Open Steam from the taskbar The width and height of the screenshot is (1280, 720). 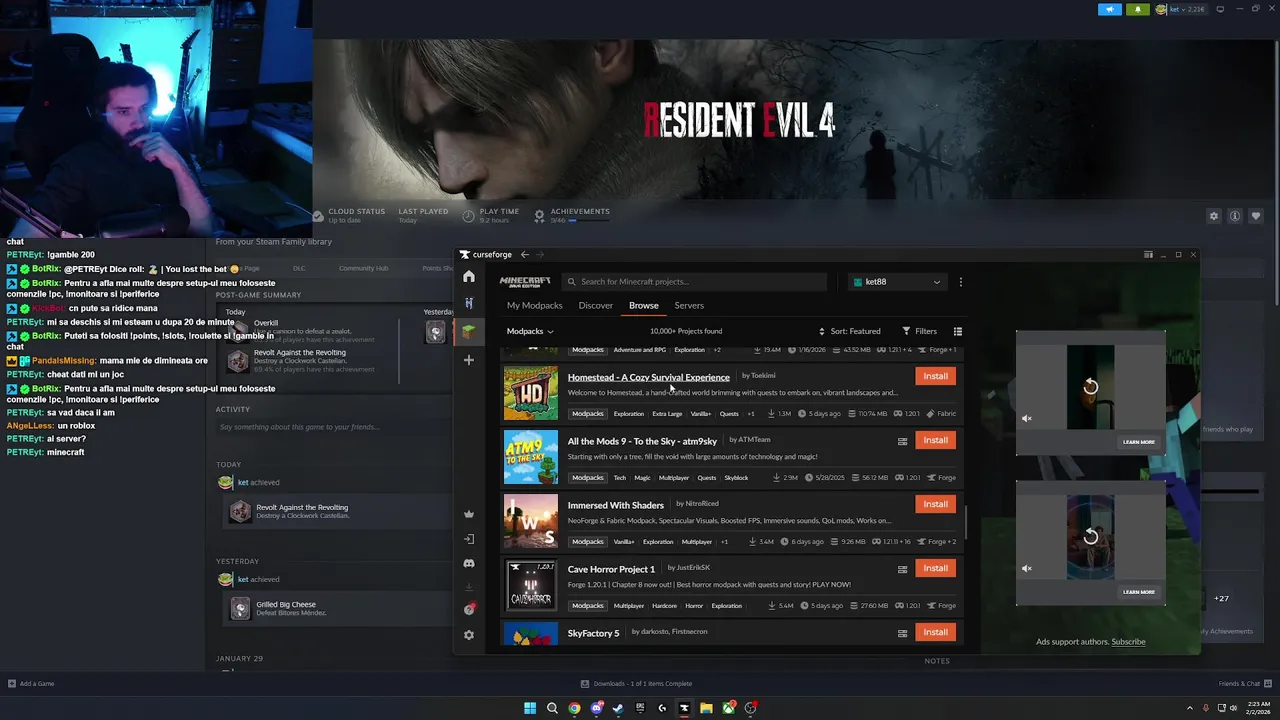tap(618, 708)
